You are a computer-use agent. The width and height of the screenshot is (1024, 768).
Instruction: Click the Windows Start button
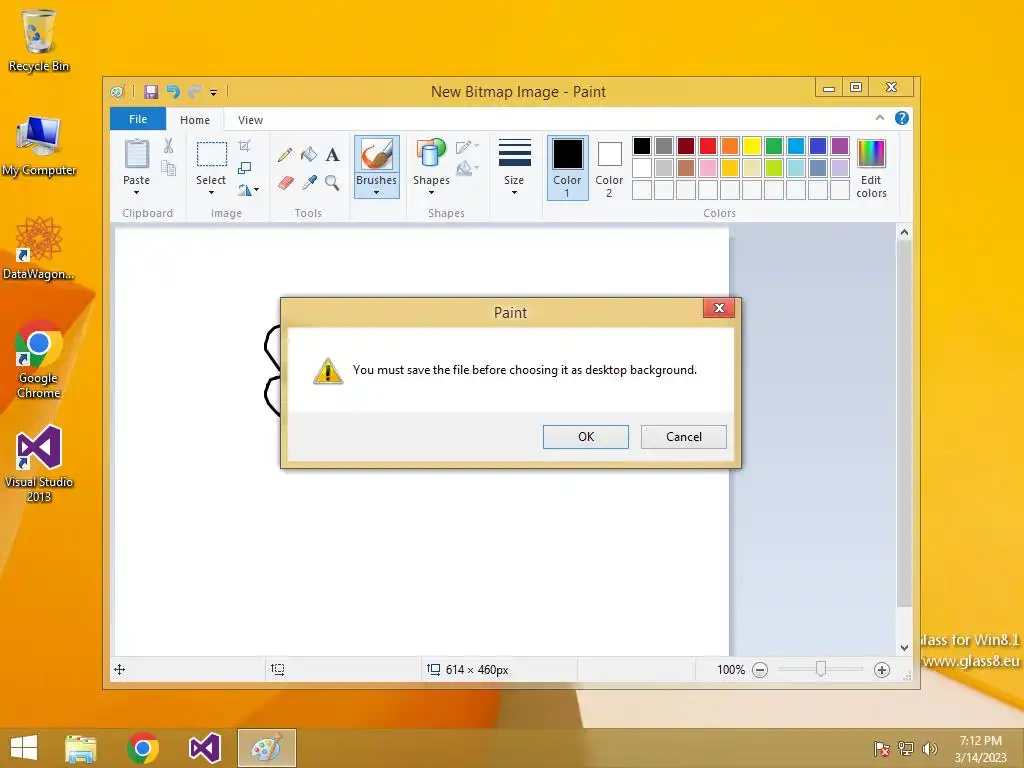coord(24,748)
